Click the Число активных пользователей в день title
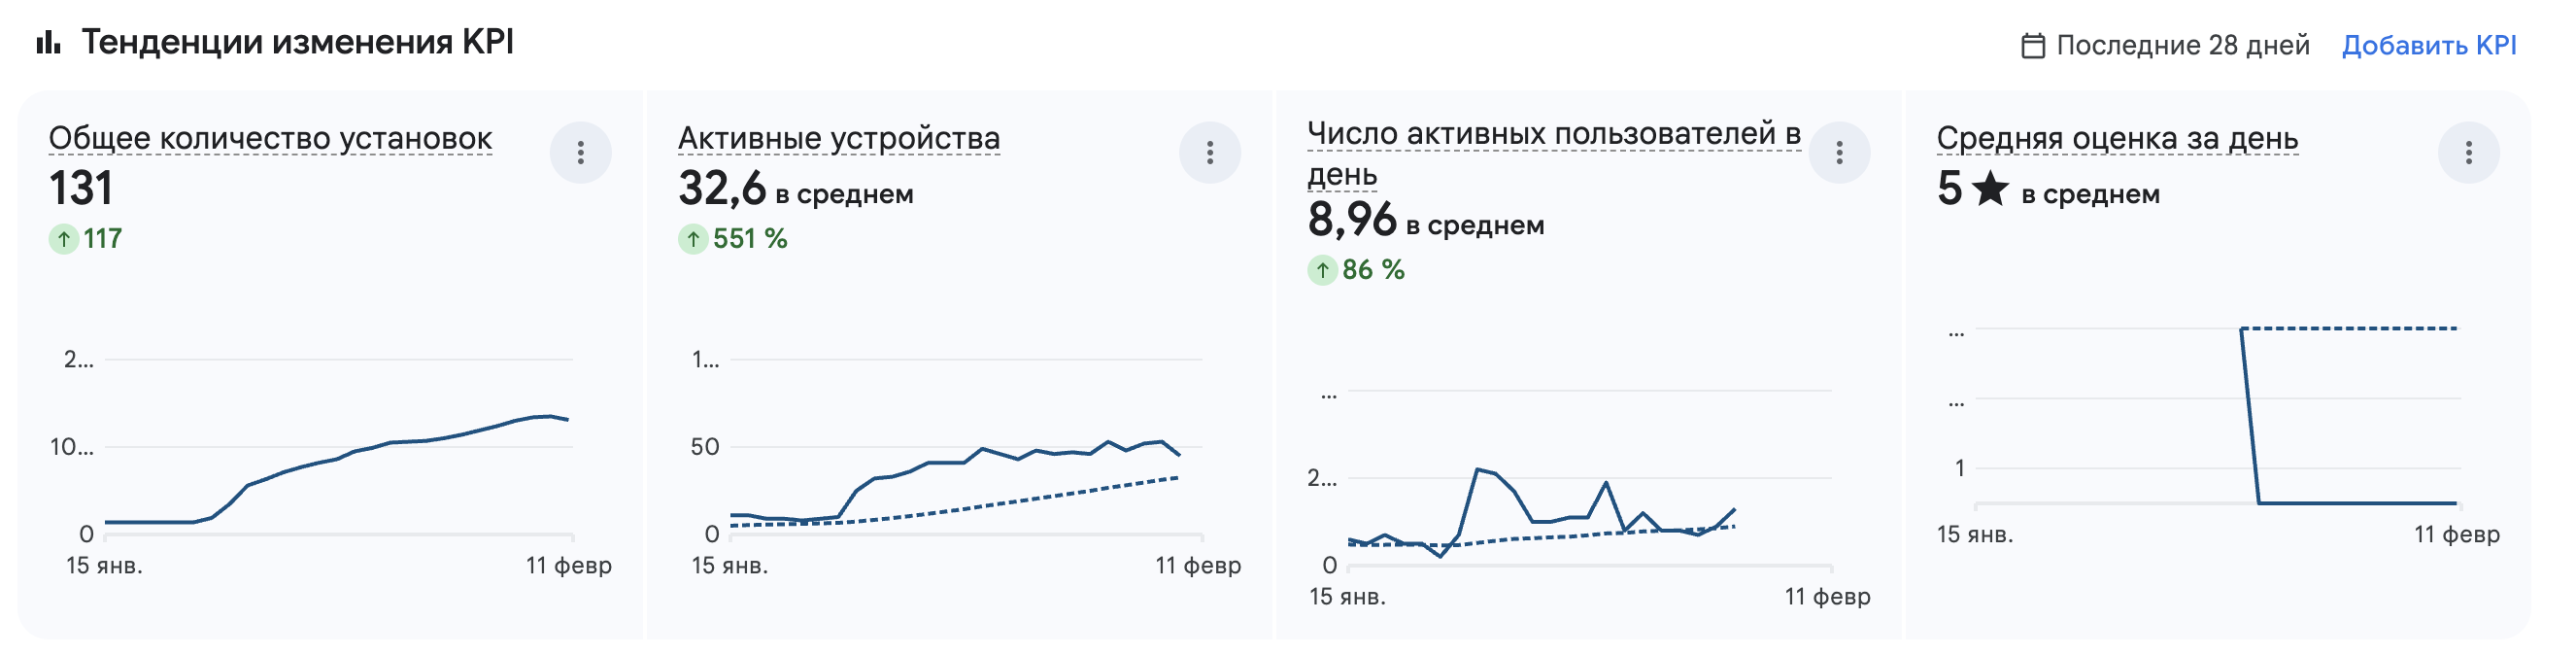 tap(1553, 134)
